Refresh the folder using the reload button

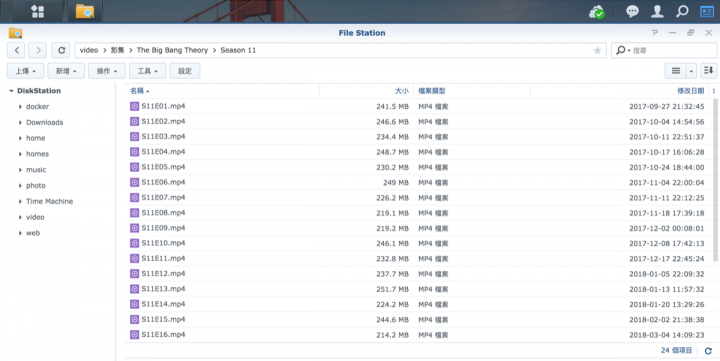[61, 50]
